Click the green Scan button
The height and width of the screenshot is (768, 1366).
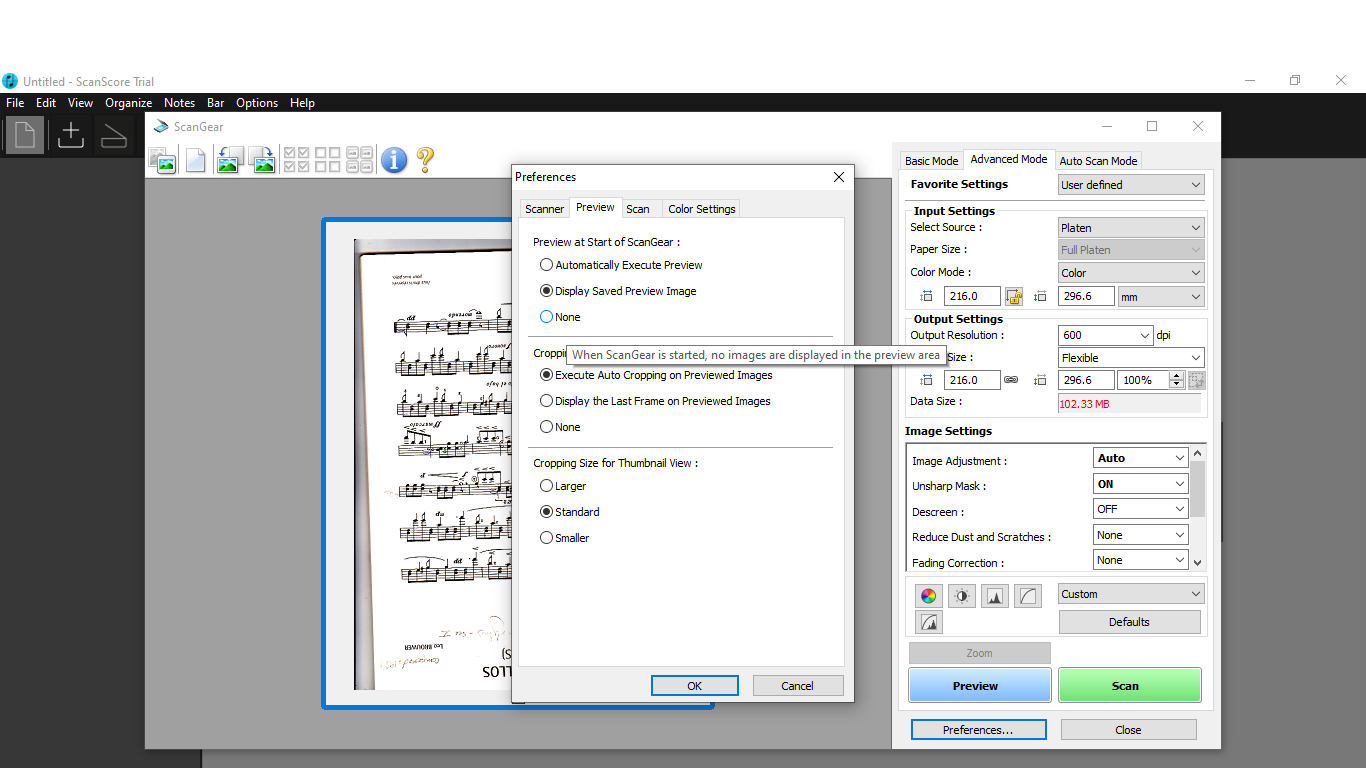(x=1130, y=686)
